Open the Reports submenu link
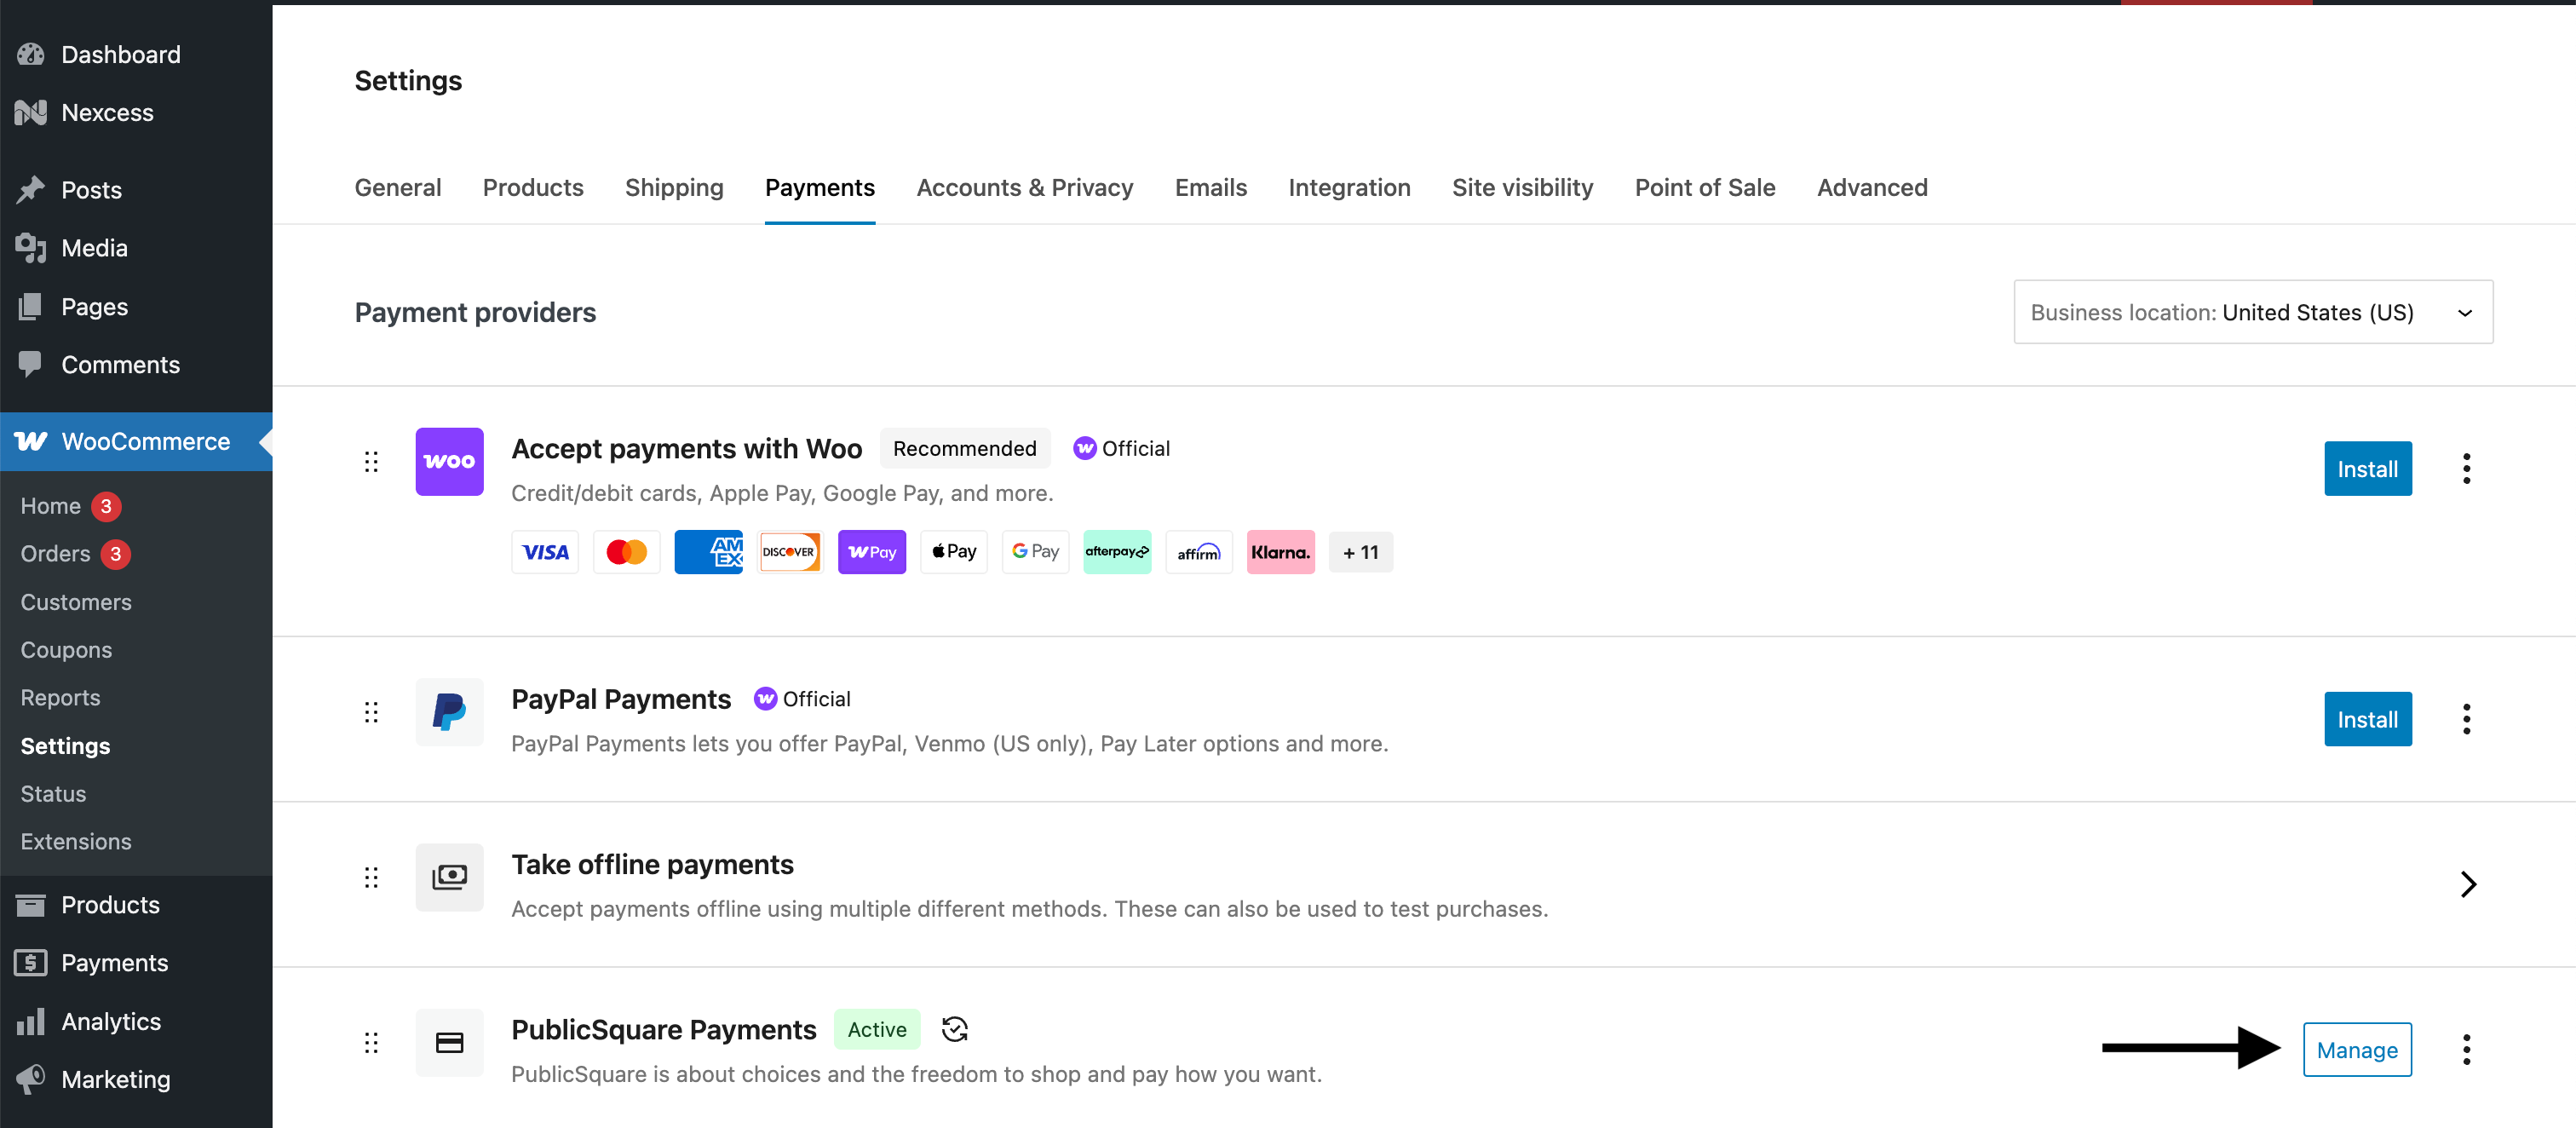Viewport: 2576px width, 1128px height. [60, 697]
